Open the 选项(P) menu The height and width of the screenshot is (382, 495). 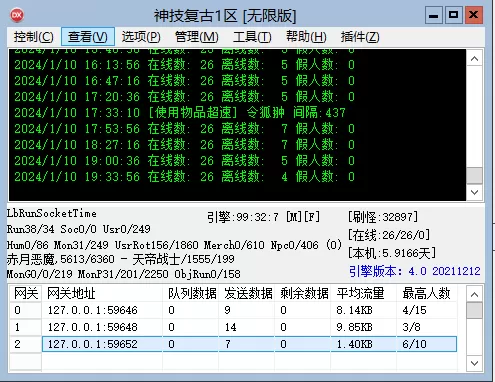pyautogui.click(x=141, y=37)
